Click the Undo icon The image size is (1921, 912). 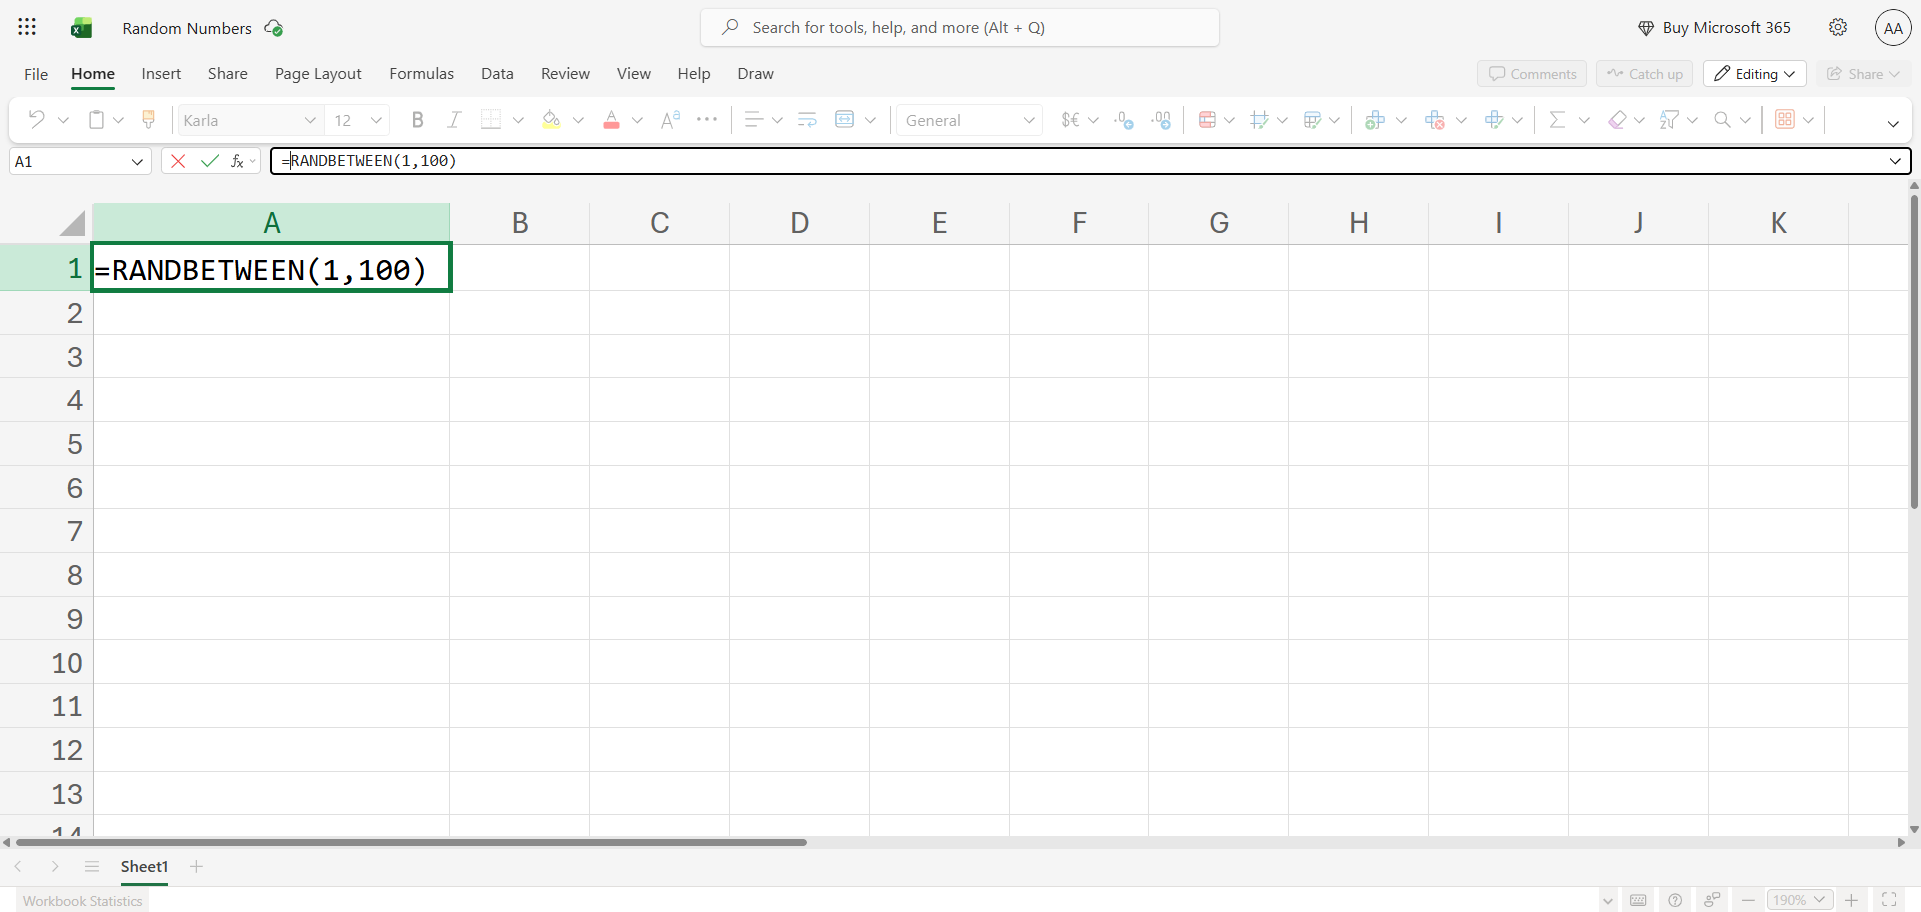pyautogui.click(x=37, y=120)
